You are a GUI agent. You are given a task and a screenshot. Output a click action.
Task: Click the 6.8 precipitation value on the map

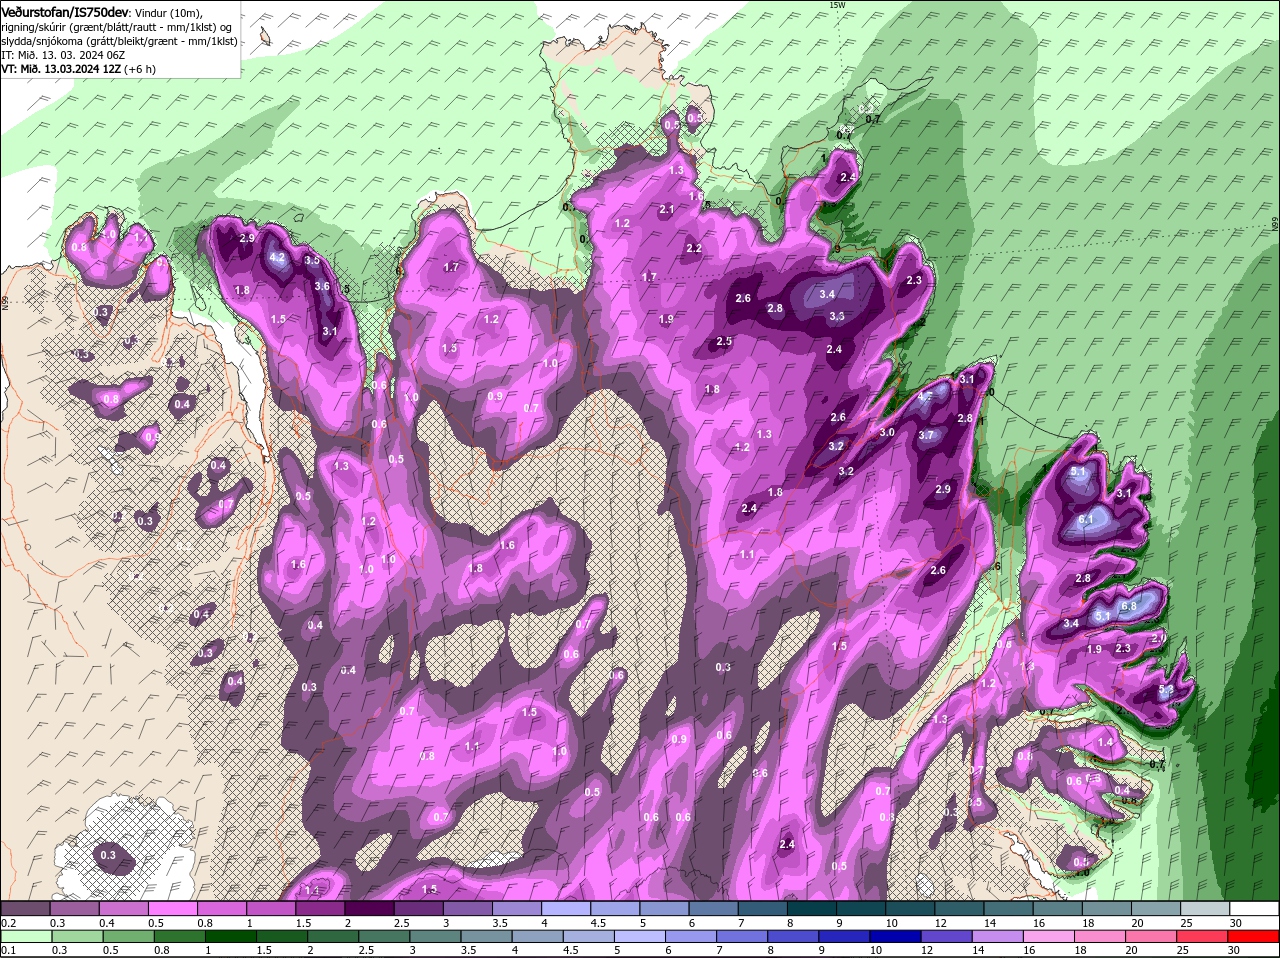(1129, 606)
